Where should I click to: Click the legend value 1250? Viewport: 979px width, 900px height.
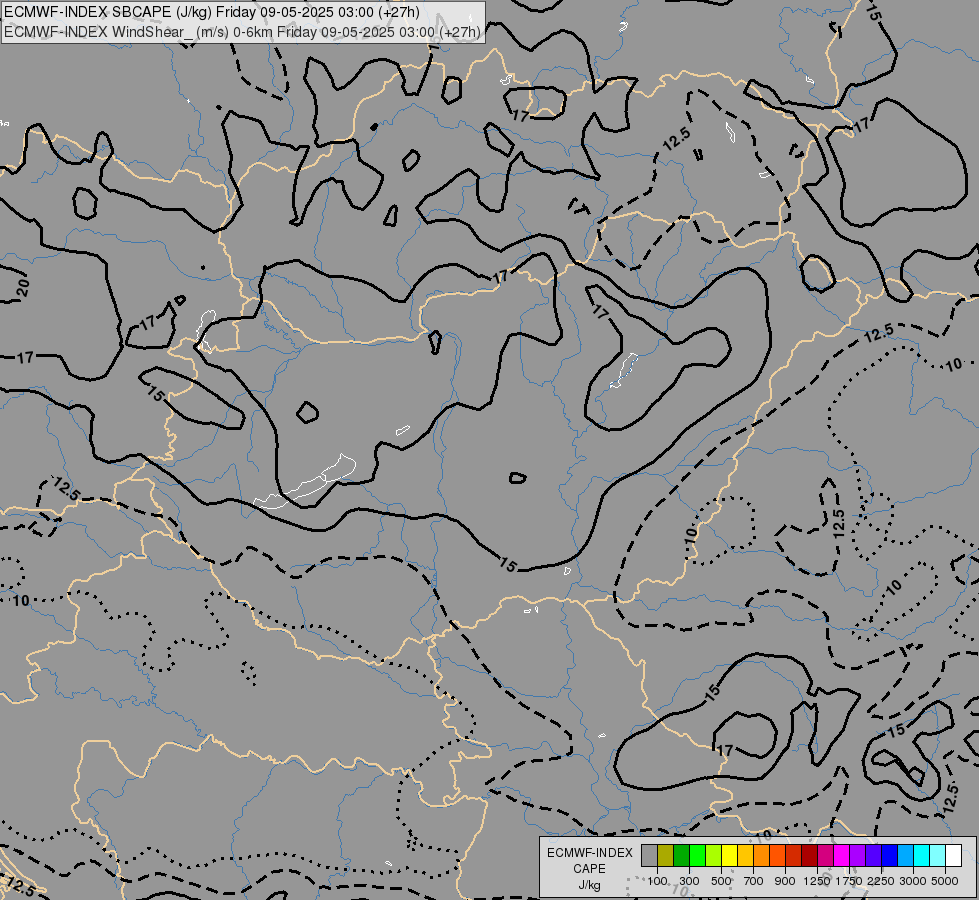[x=817, y=881]
